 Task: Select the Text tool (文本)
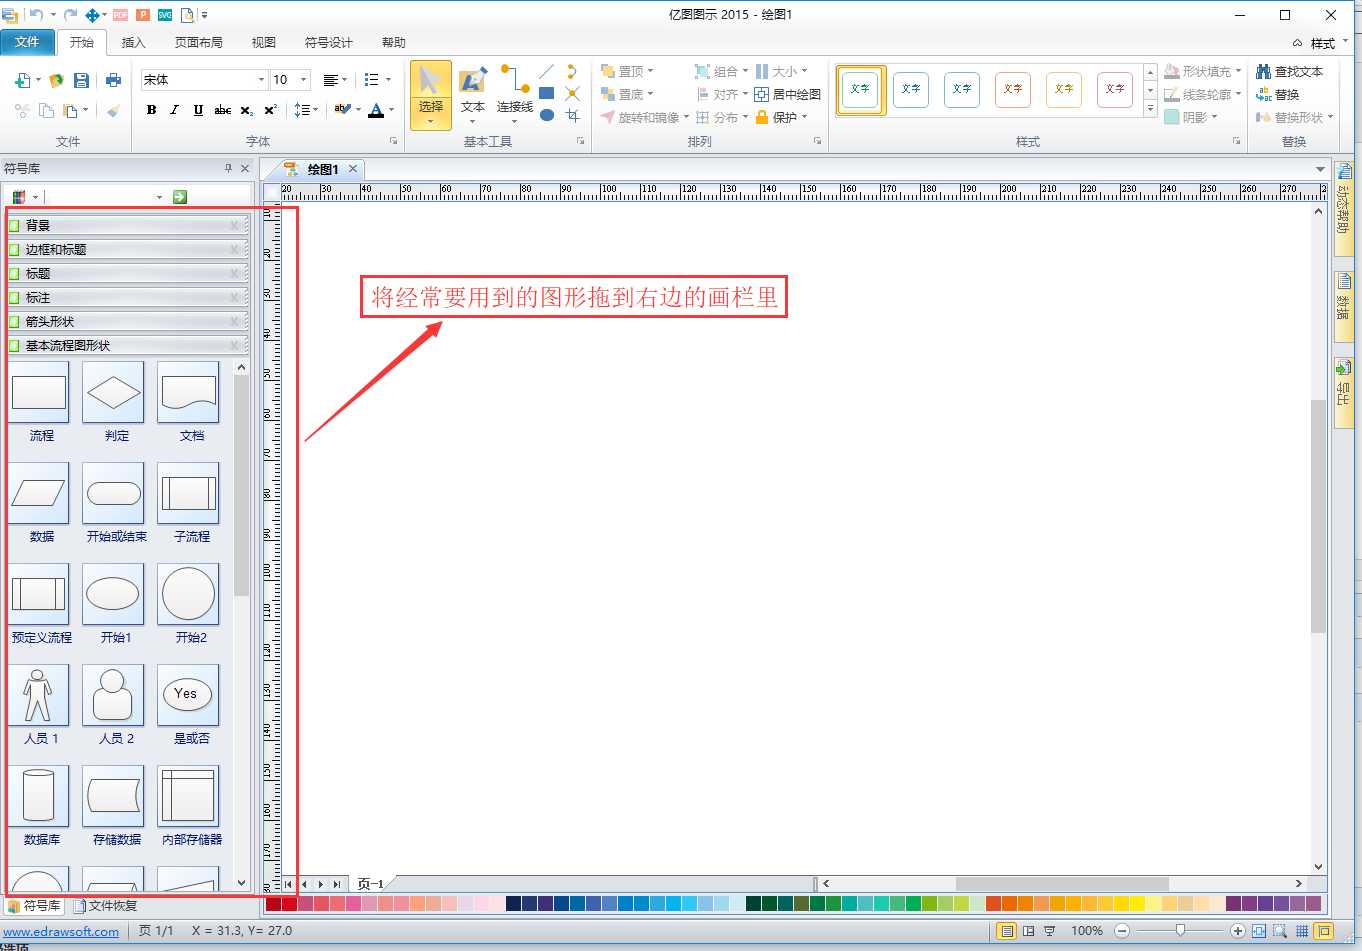click(x=472, y=93)
